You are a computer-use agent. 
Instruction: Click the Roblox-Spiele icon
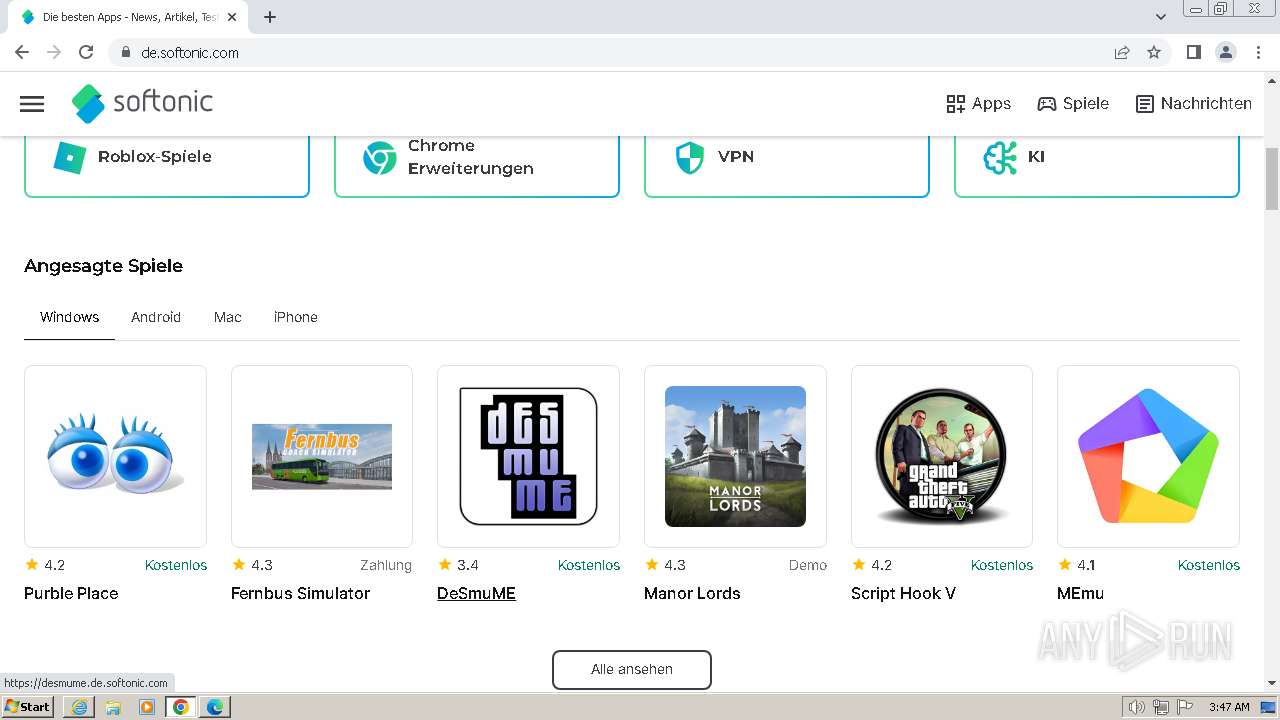click(x=70, y=157)
